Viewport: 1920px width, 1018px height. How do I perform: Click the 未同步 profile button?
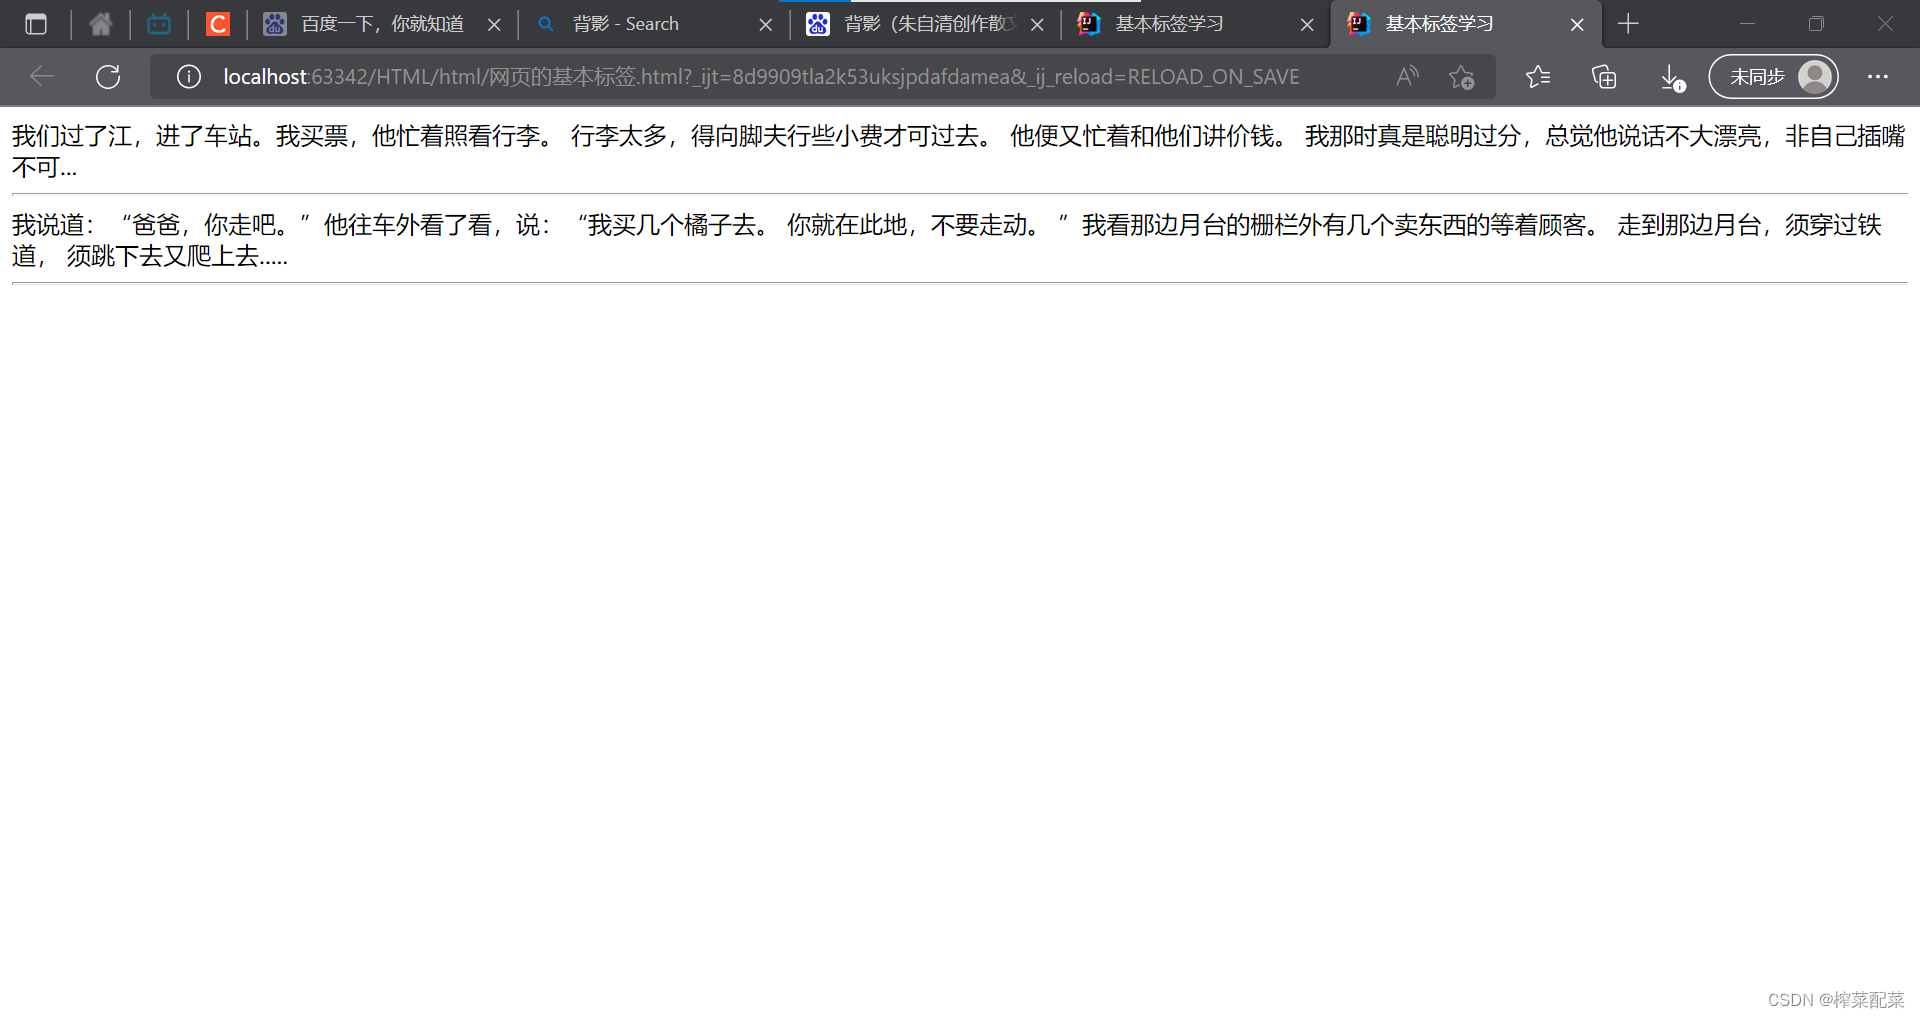1773,77
